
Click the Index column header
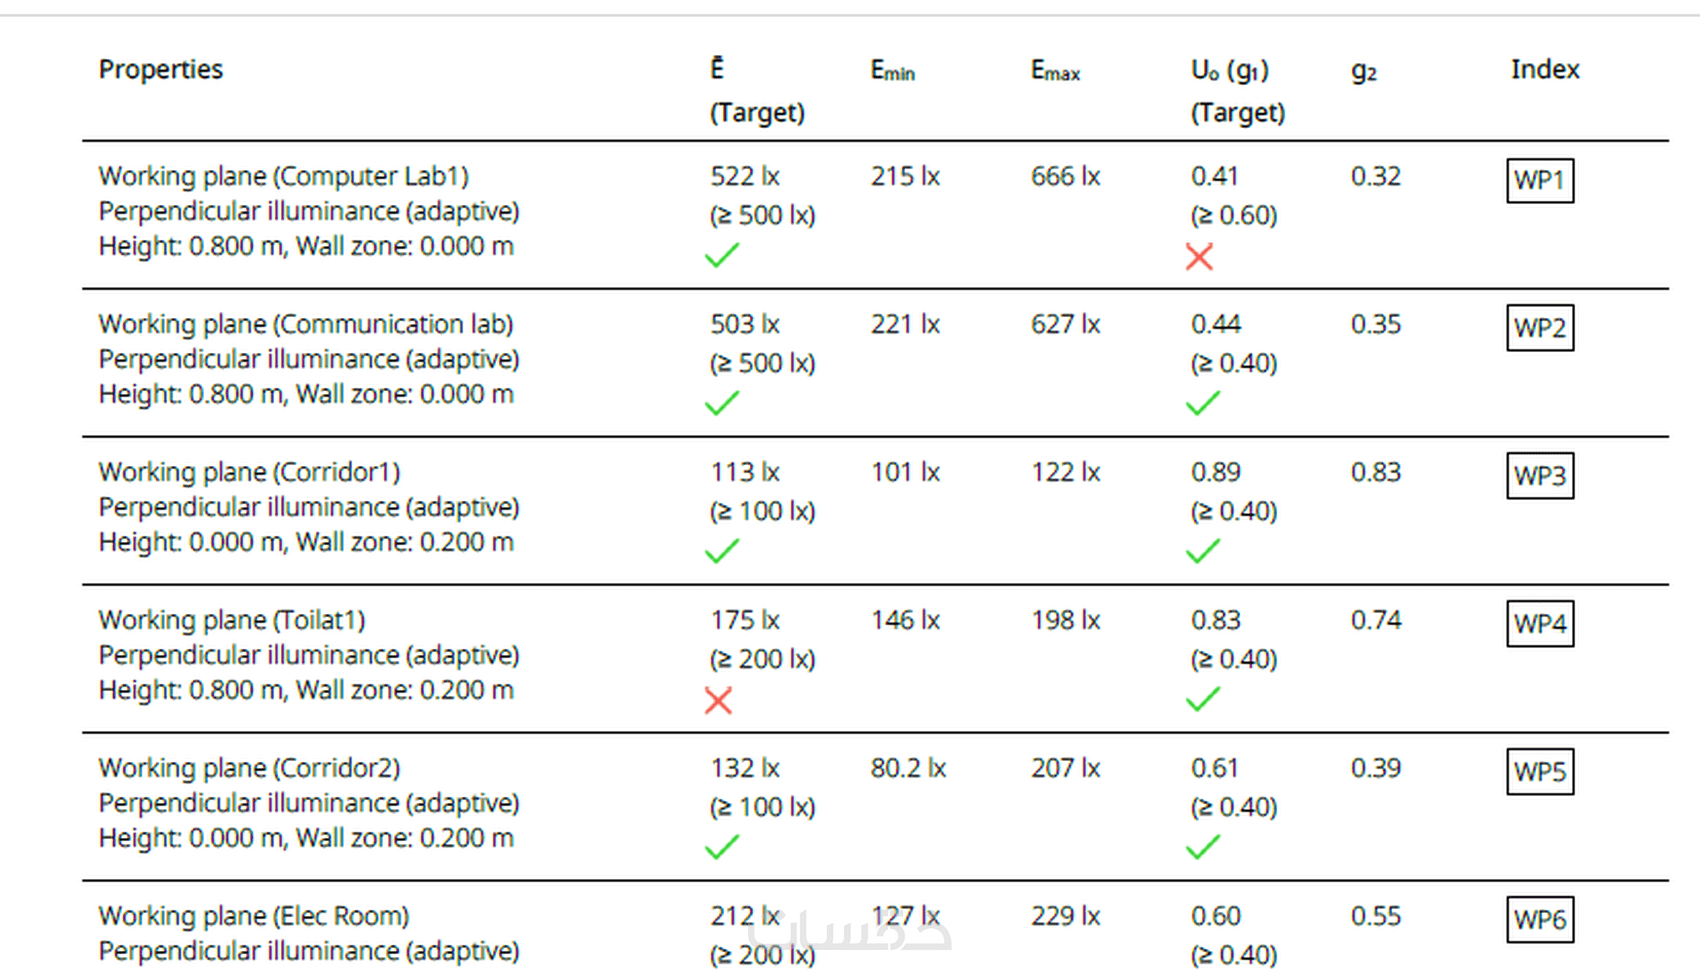pyautogui.click(x=1544, y=69)
